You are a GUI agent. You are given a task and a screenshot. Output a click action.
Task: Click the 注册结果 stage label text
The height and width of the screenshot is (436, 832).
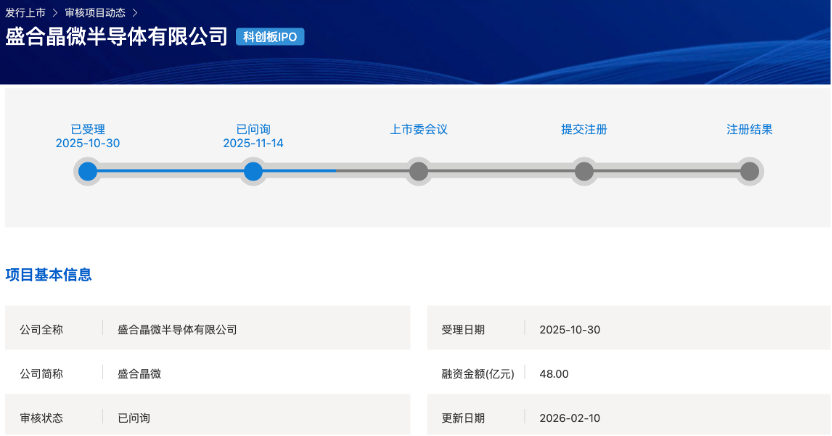(749, 129)
